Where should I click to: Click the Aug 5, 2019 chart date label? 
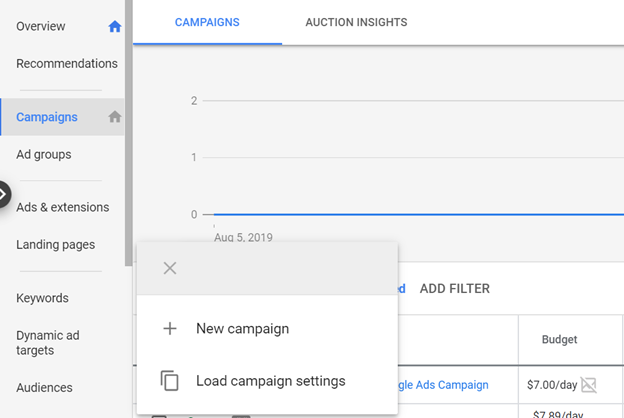pyautogui.click(x=243, y=237)
